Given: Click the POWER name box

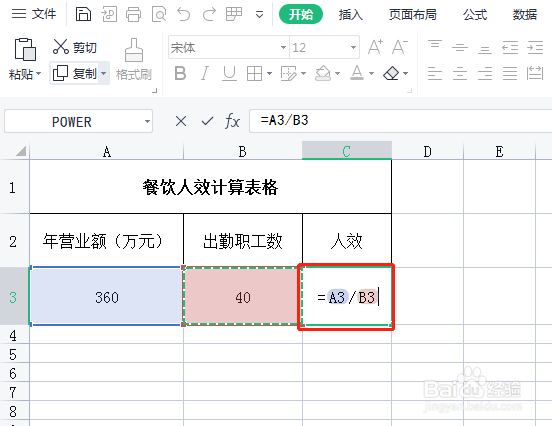Looking at the screenshot, I should (x=72, y=122).
